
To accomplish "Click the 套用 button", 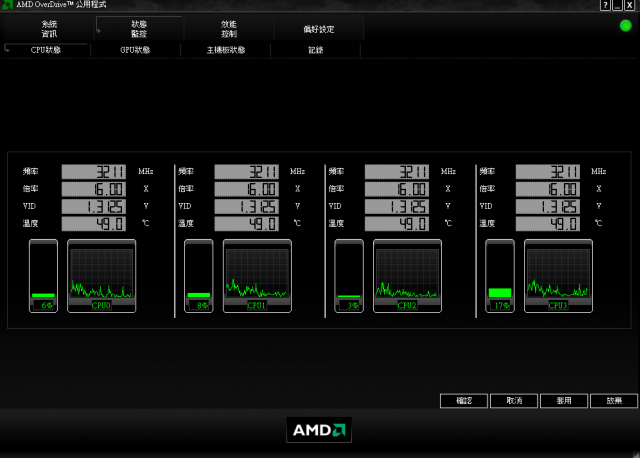I will (564, 401).
